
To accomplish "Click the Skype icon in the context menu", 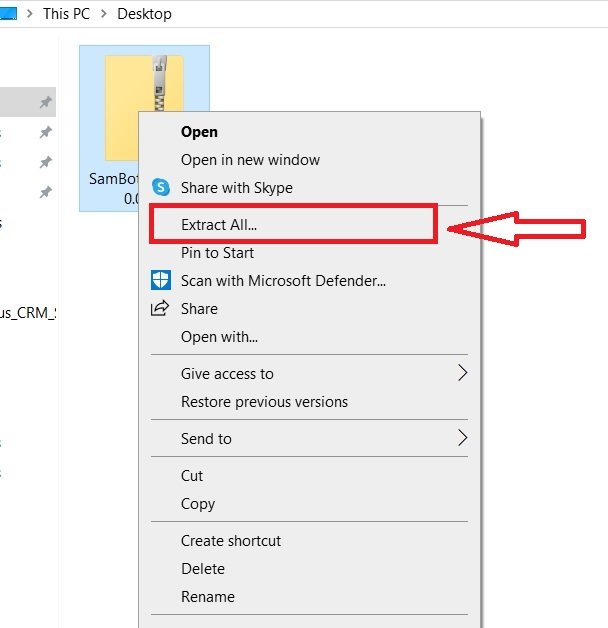I will [161, 187].
